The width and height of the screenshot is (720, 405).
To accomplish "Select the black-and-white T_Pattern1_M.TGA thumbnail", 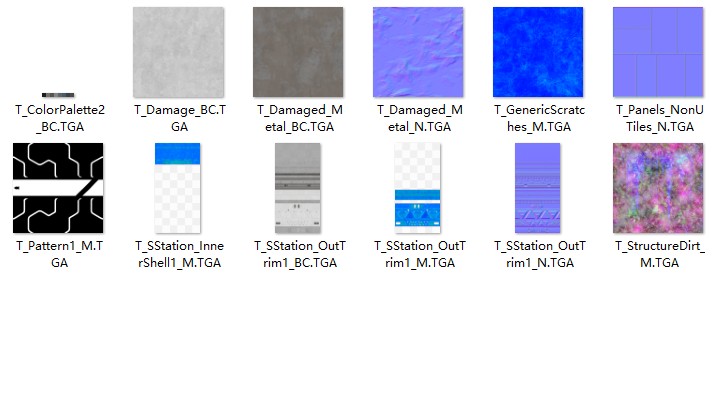I will click(58, 188).
